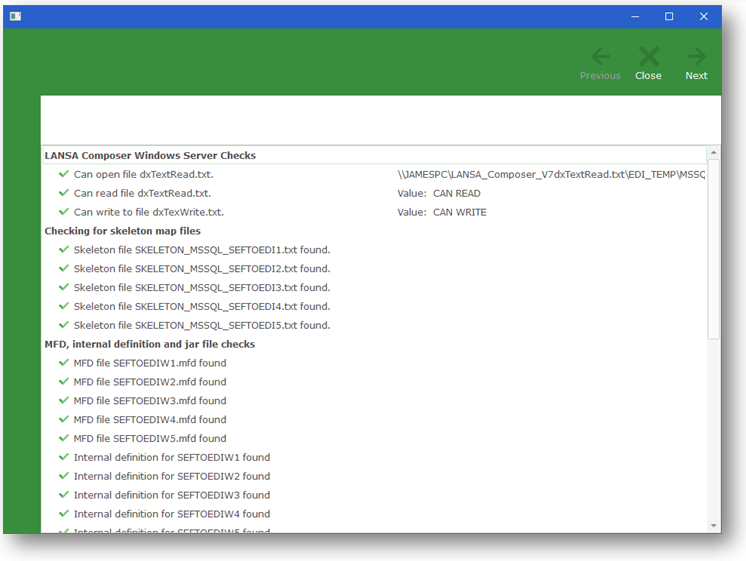This screenshot has height=561, width=746.
Task: Click checkmark beside MFD file SEFTOEDIW4.mfd
Action: [64, 419]
